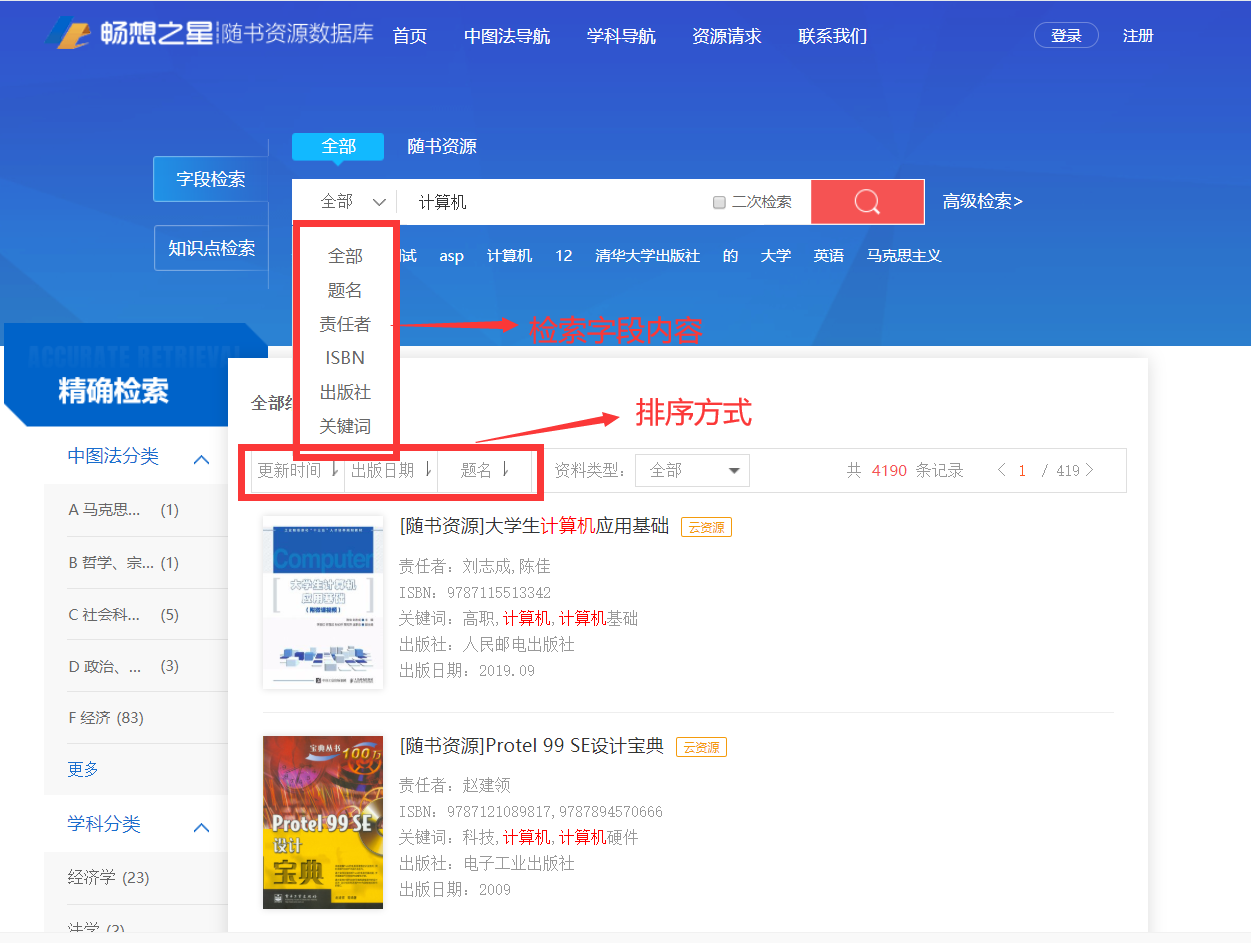Open Protel 99 SE book cover thumbnail

[x=323, y=822]
